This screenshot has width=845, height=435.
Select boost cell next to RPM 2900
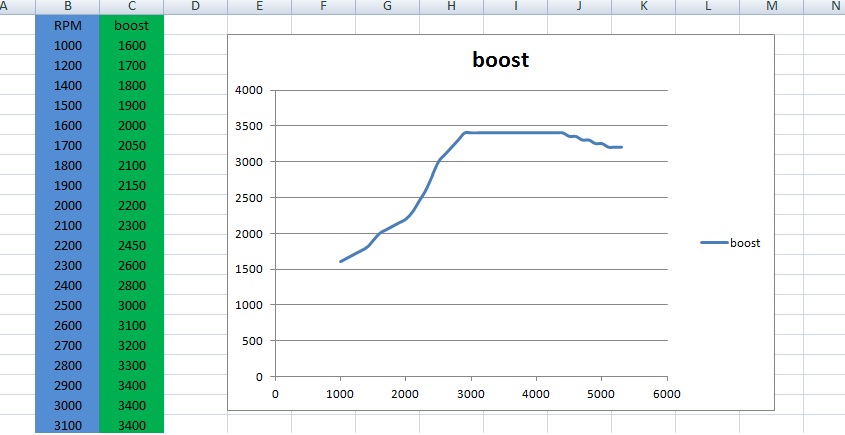pyautogui.click(x=131, y=385)
